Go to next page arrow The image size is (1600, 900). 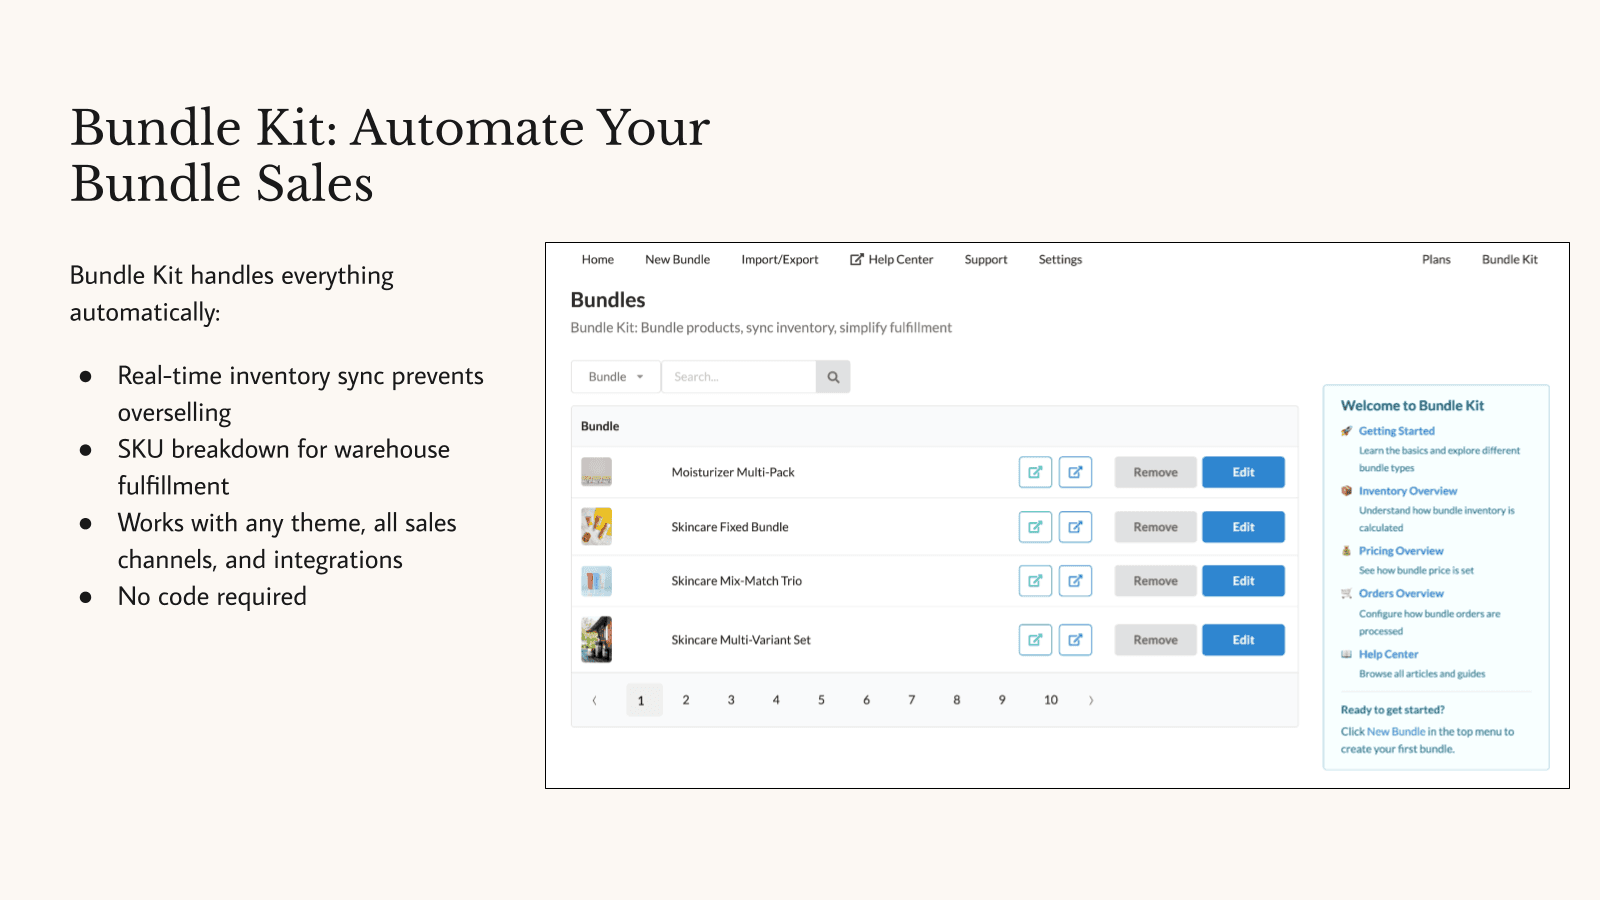point(1091,700)
